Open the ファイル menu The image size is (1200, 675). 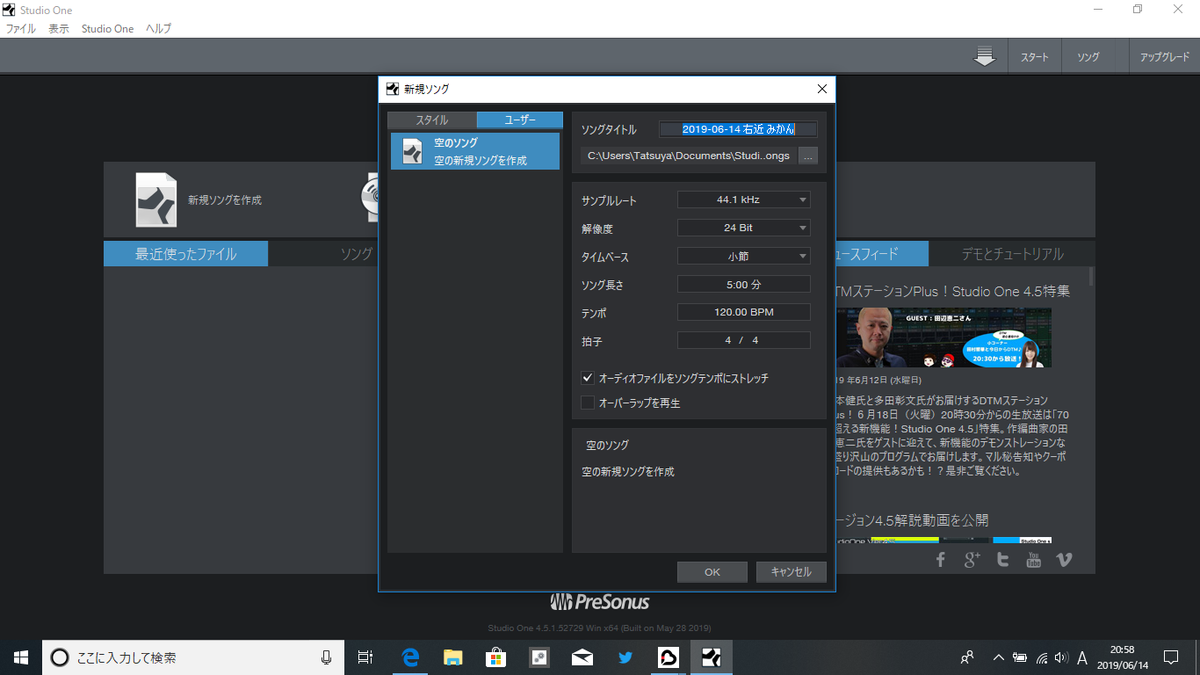[x=21, y=29]
